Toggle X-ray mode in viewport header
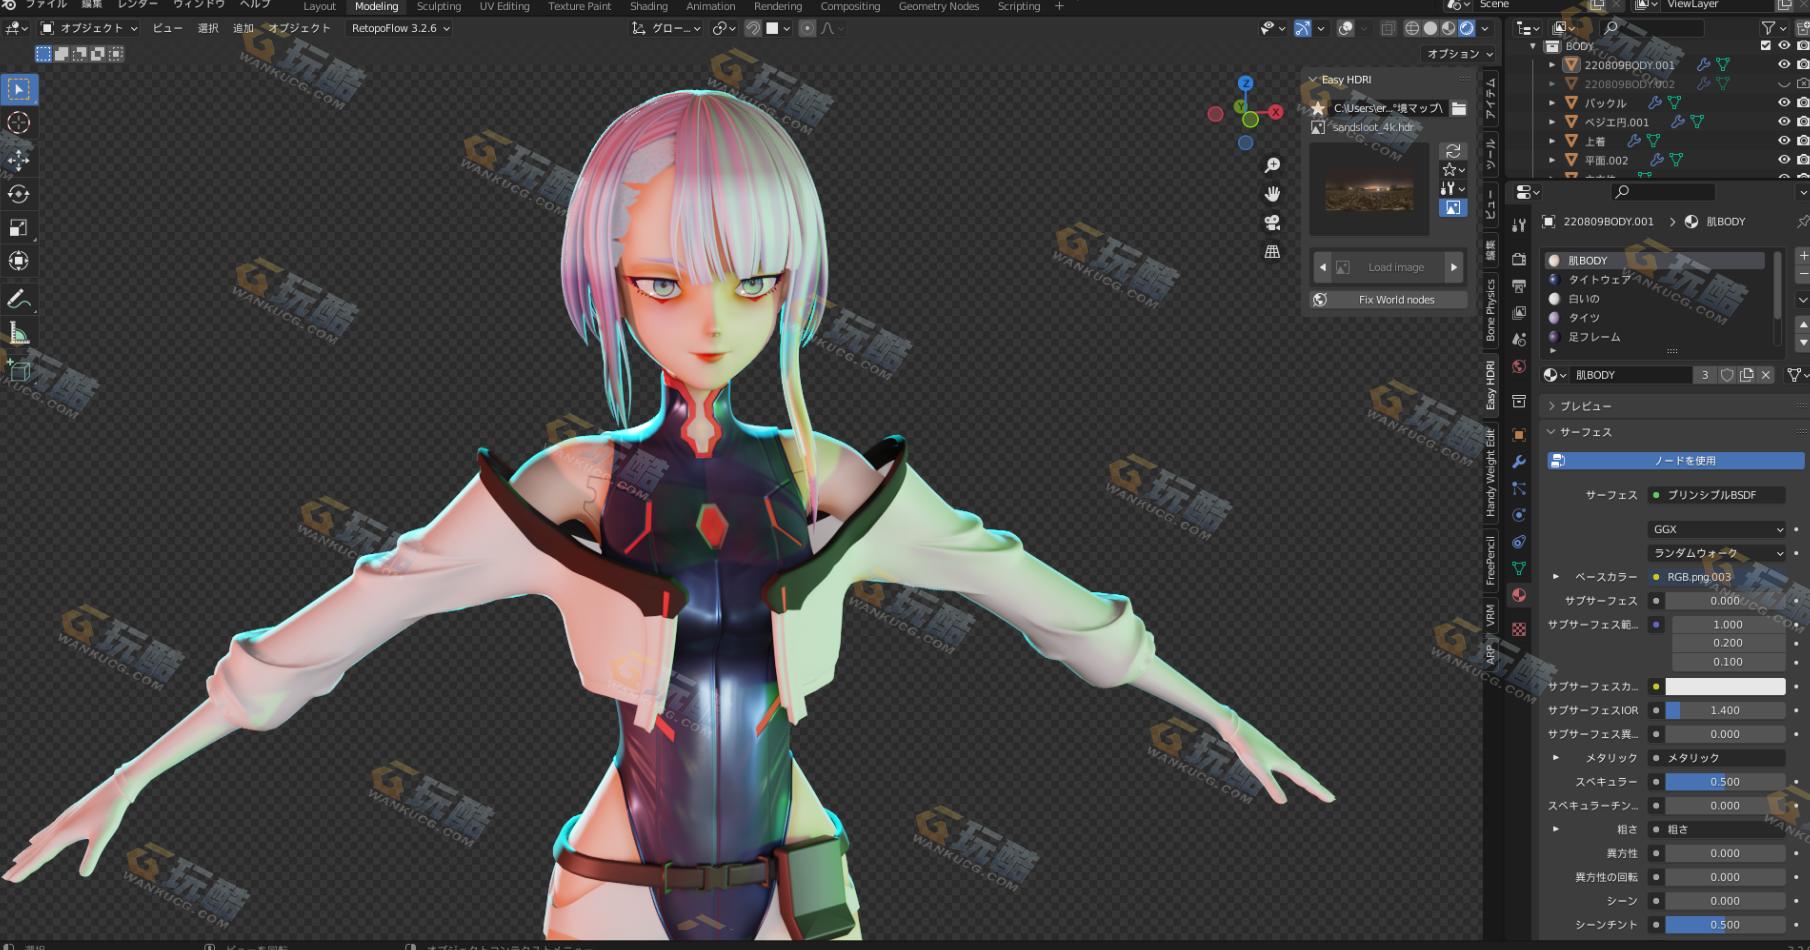The height and width of the screenshot is (950, 1810). pos(1388,28)
